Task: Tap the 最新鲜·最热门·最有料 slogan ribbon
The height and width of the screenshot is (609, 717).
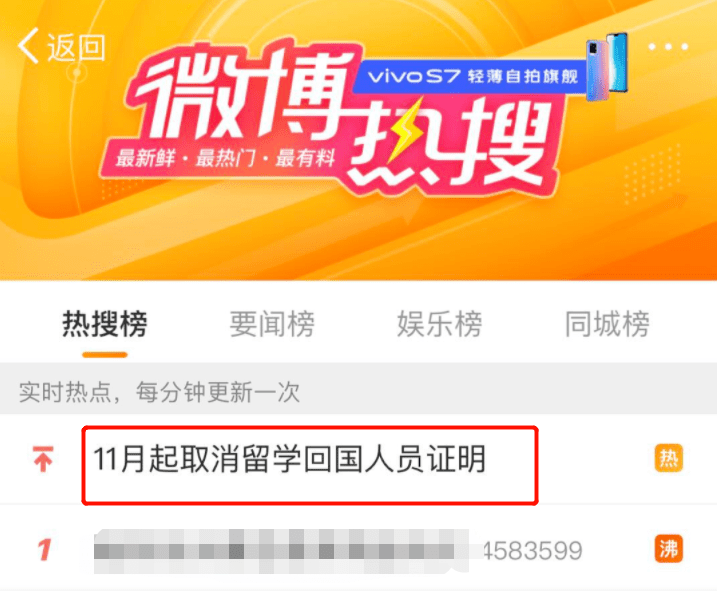Action: click(x=225, y=159)
